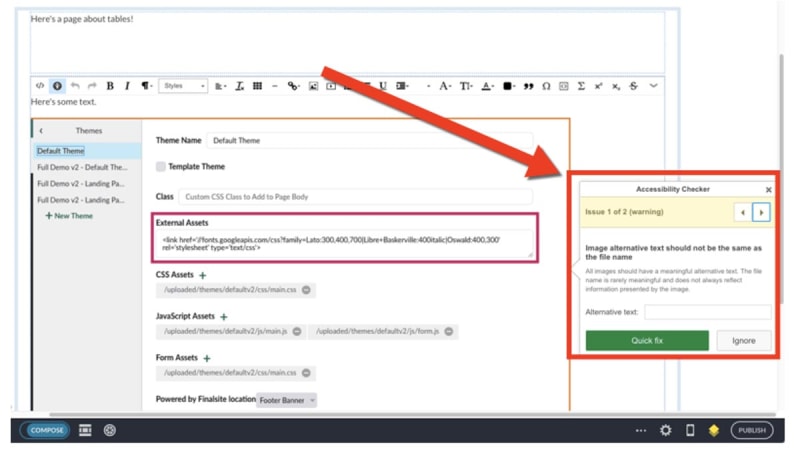Open the code view source icon
This screenshot has height=454, width=800.
click(40, 86)
